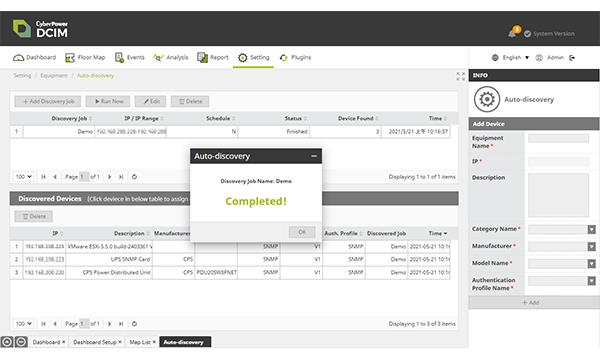Click OK in Auto-discovery dialog
Screen dimensions: 600x360
[x=302, y=232]
